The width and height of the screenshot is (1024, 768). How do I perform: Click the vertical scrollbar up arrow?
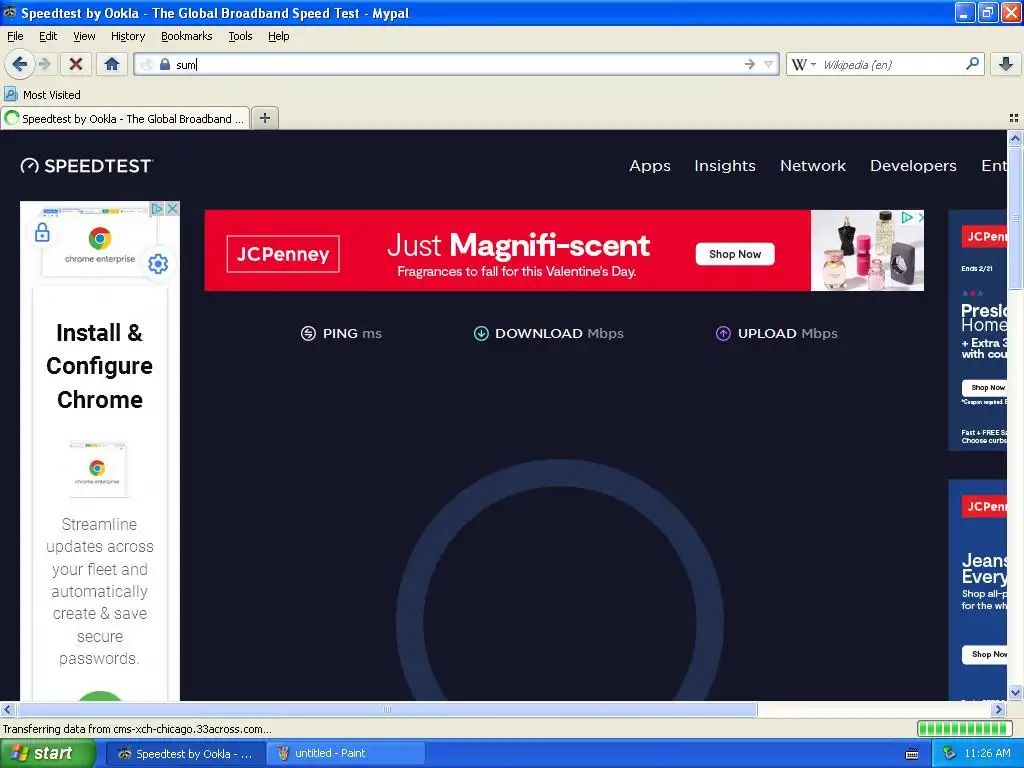coord(1015,138)
